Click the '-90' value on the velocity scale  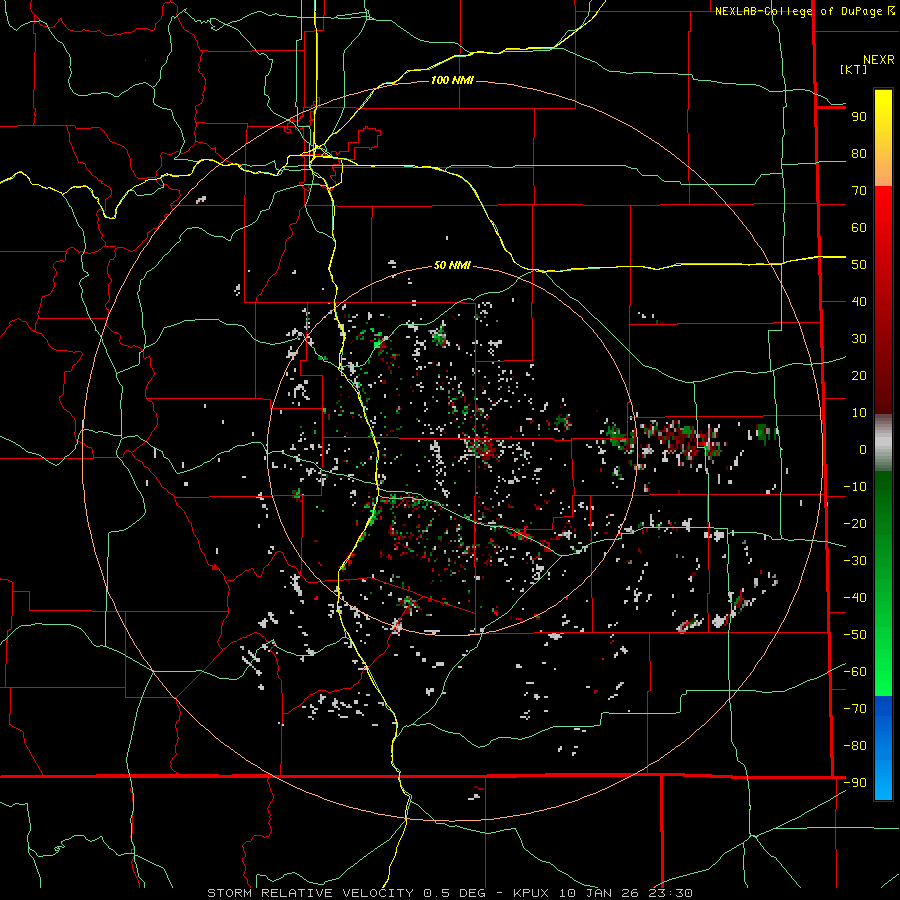pyautogui.click(x=855, y=783)
